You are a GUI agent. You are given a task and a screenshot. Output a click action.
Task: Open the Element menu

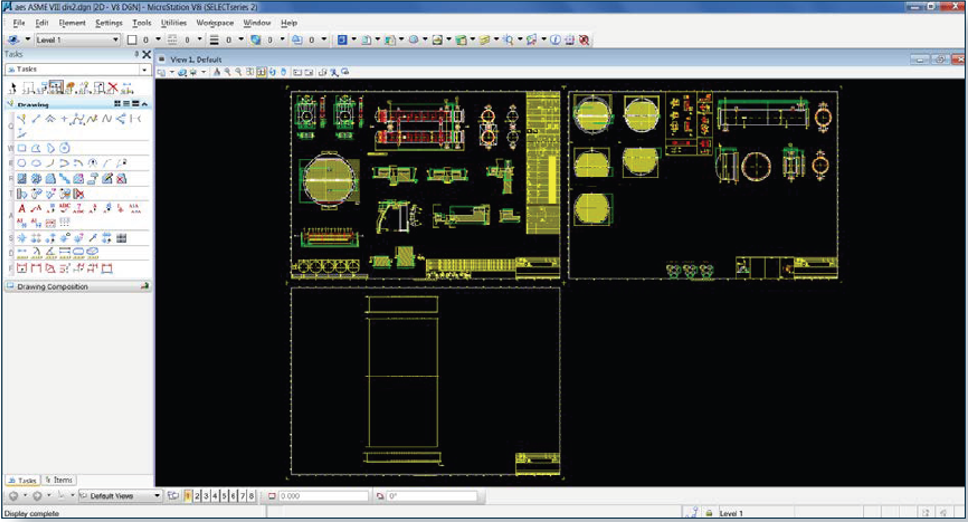[x=72, y=22]
